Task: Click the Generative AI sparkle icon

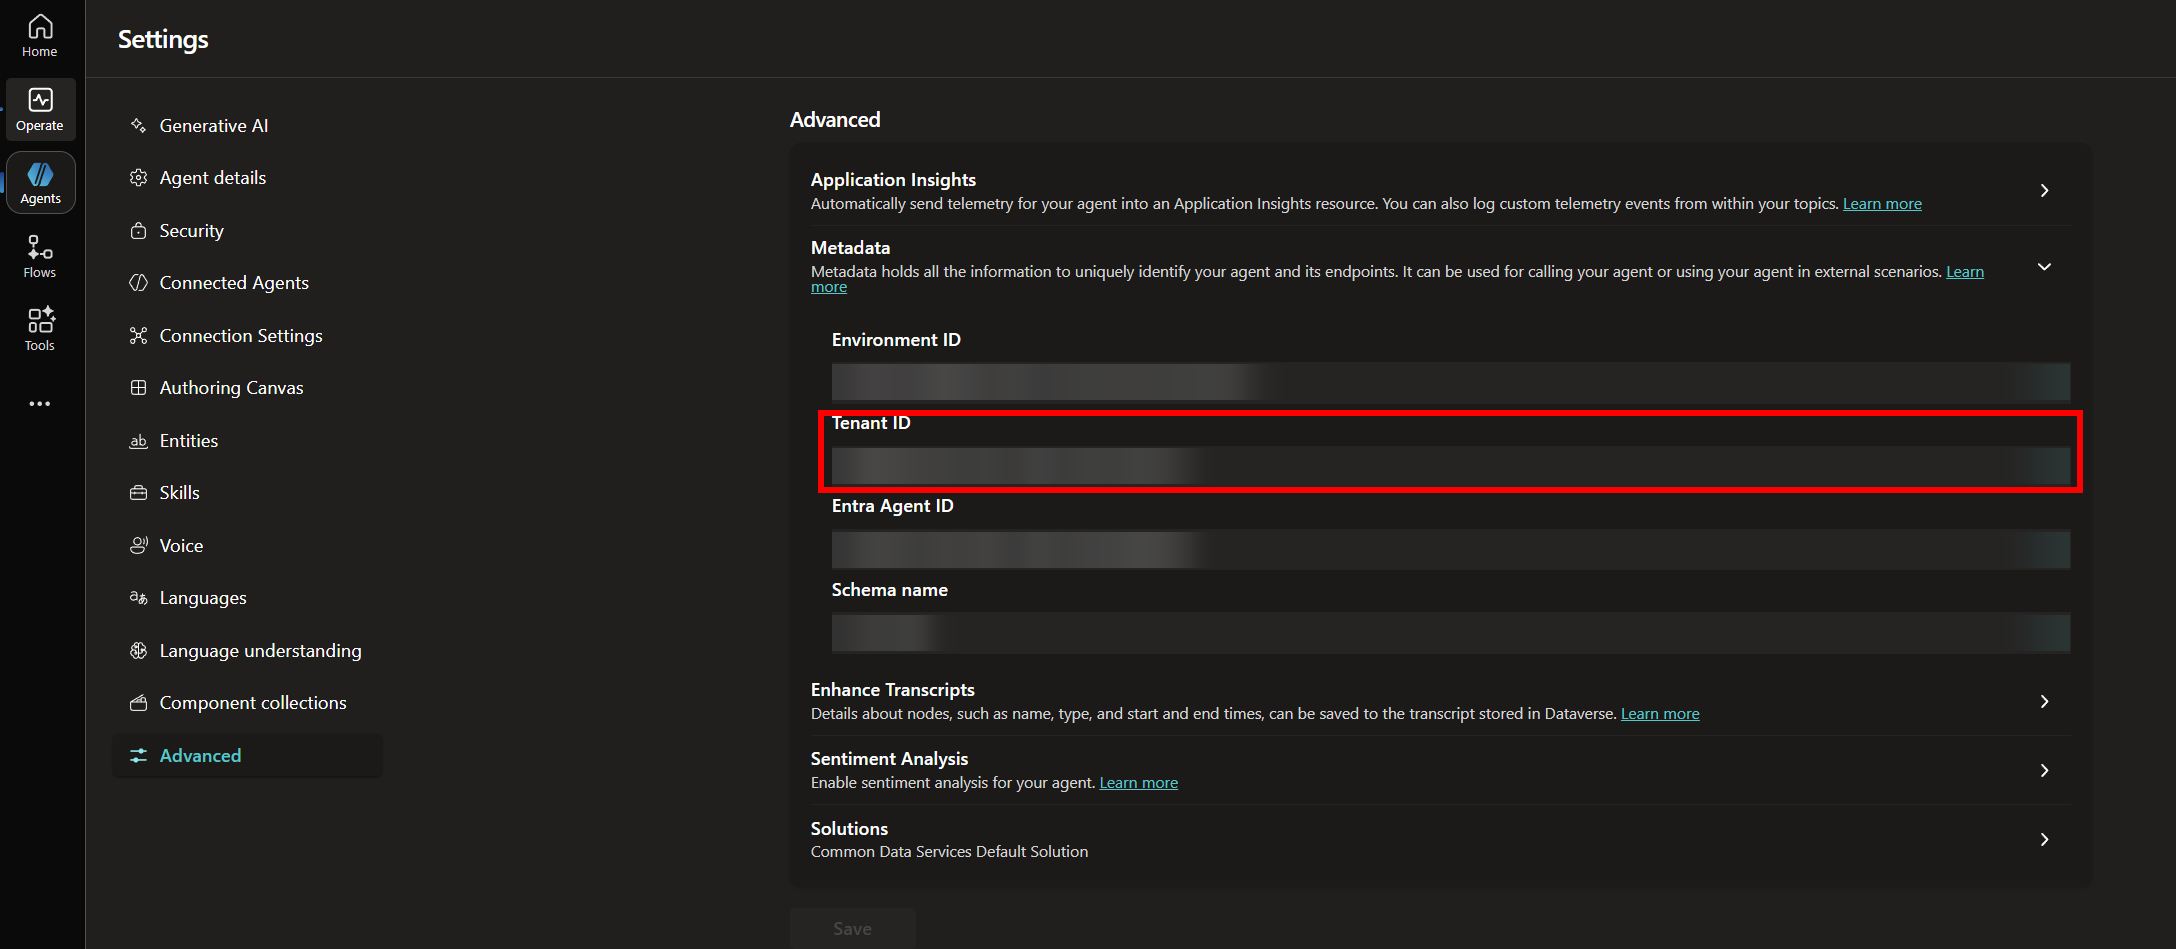Action: coord(138,125)
